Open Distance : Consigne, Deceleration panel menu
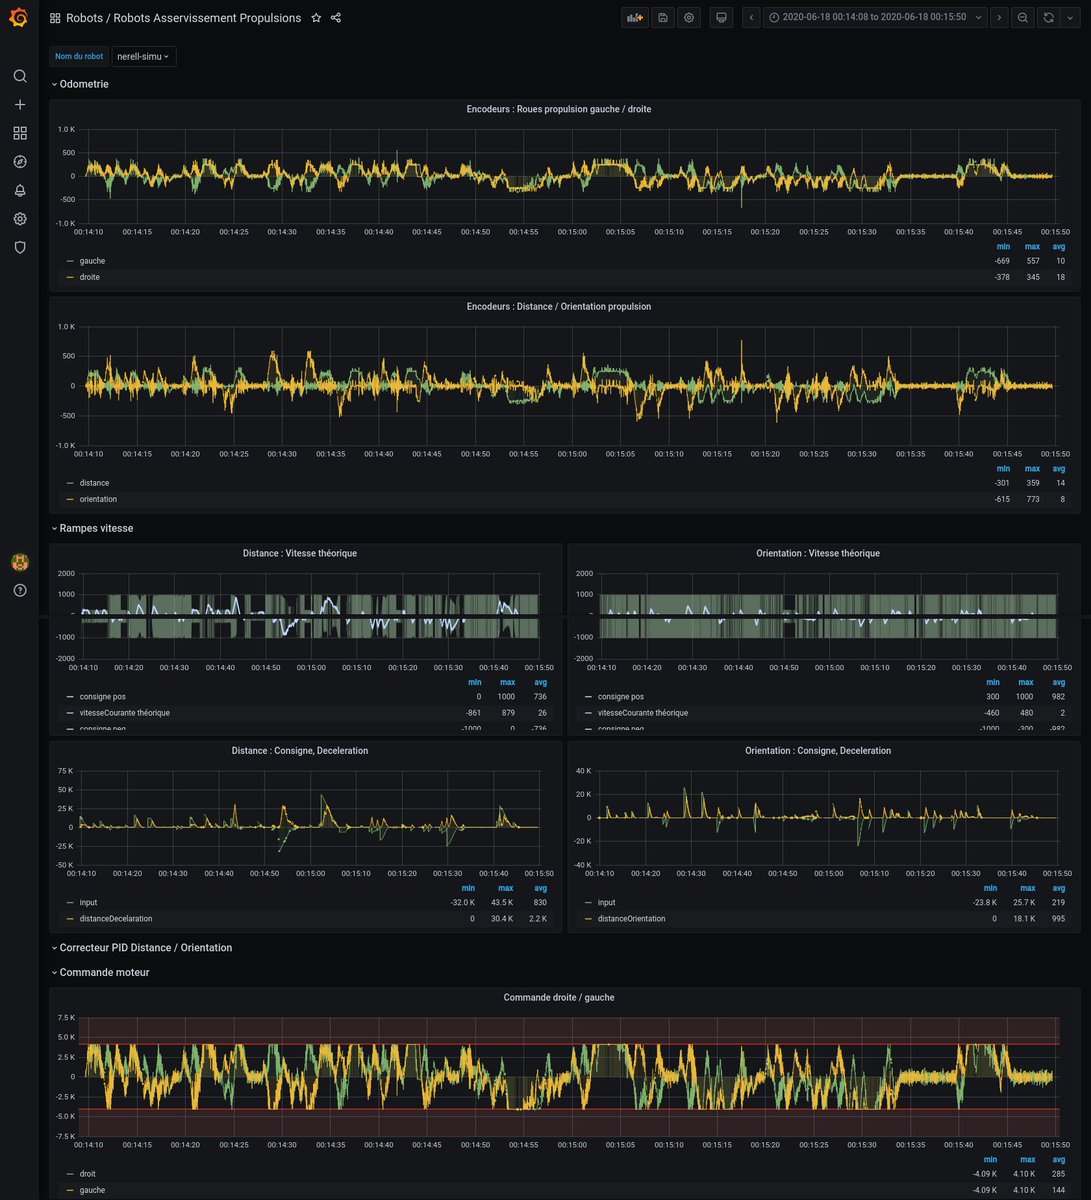This screenshot has height=1200, width=1091. coord(299,751)
